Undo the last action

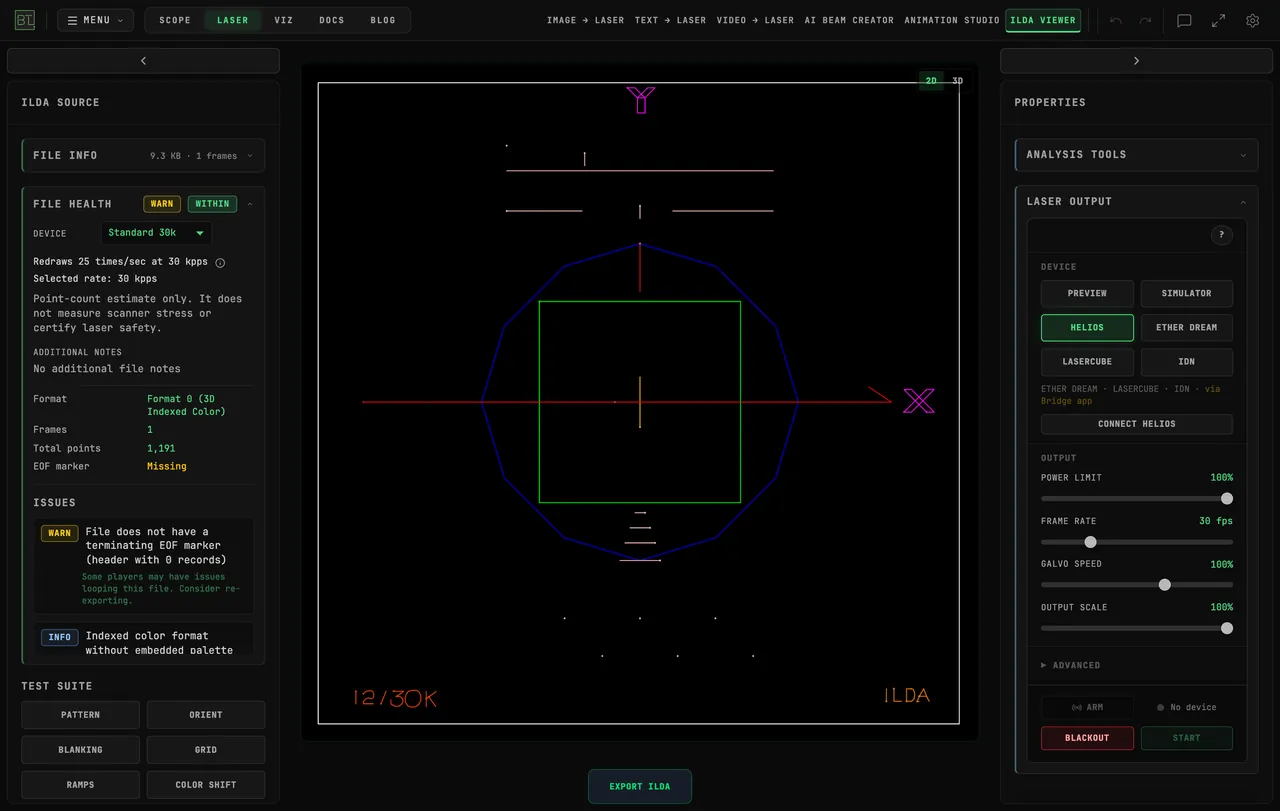click(1116, 20)
